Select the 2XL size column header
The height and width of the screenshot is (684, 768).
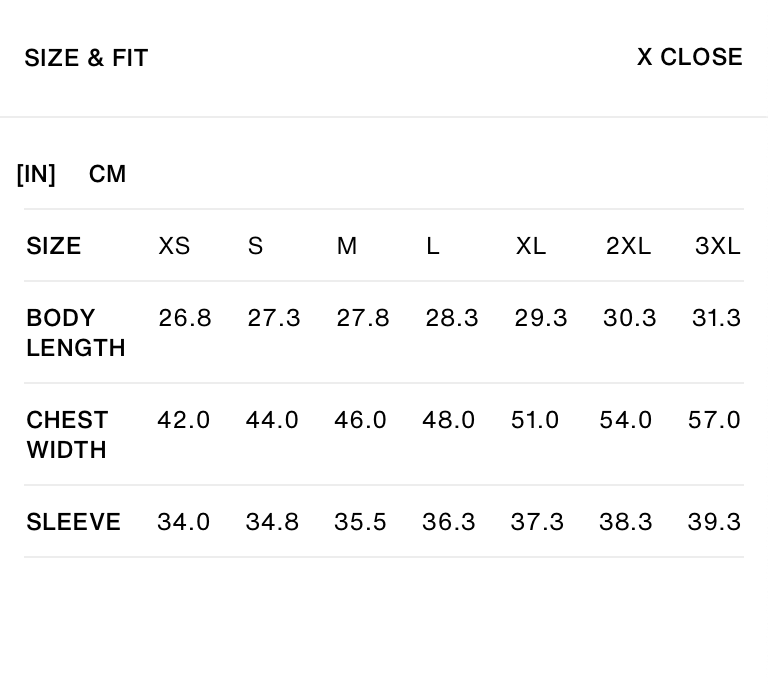coord(628,246)
